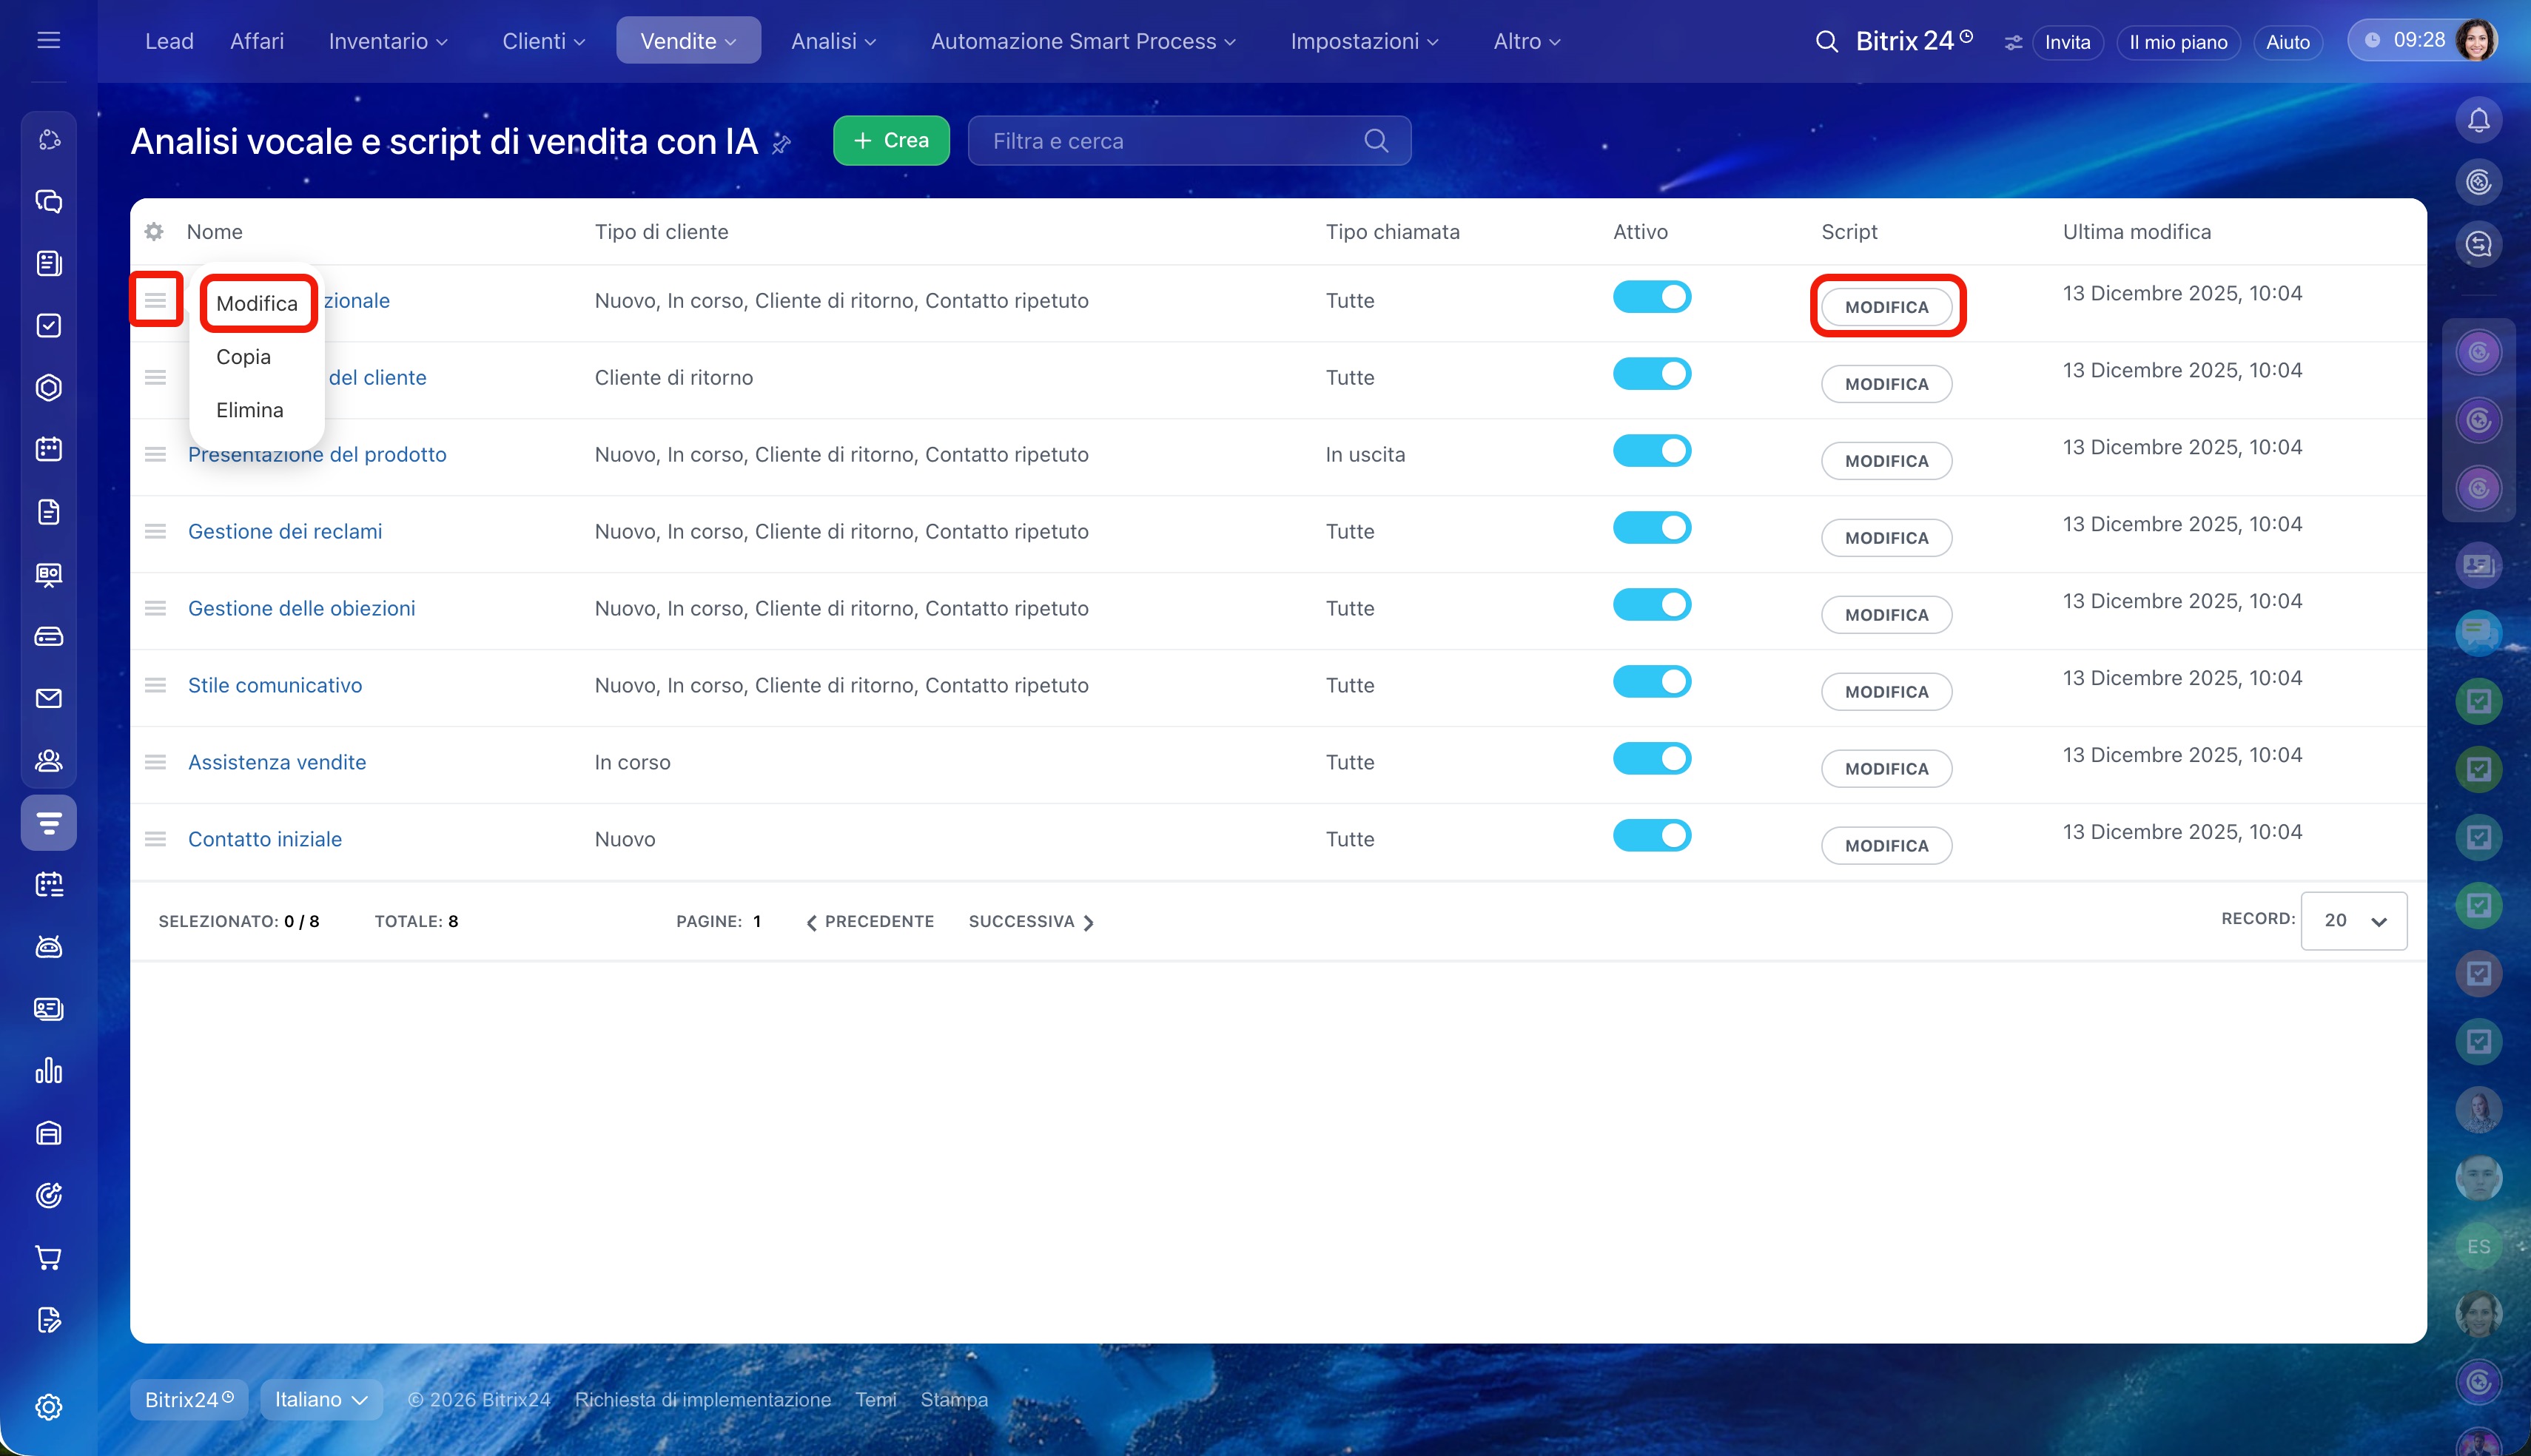Expand the Inventario menu
Image resolution: width=2531 pixels, height=1456 pixels.
click(x=388, y=42)
